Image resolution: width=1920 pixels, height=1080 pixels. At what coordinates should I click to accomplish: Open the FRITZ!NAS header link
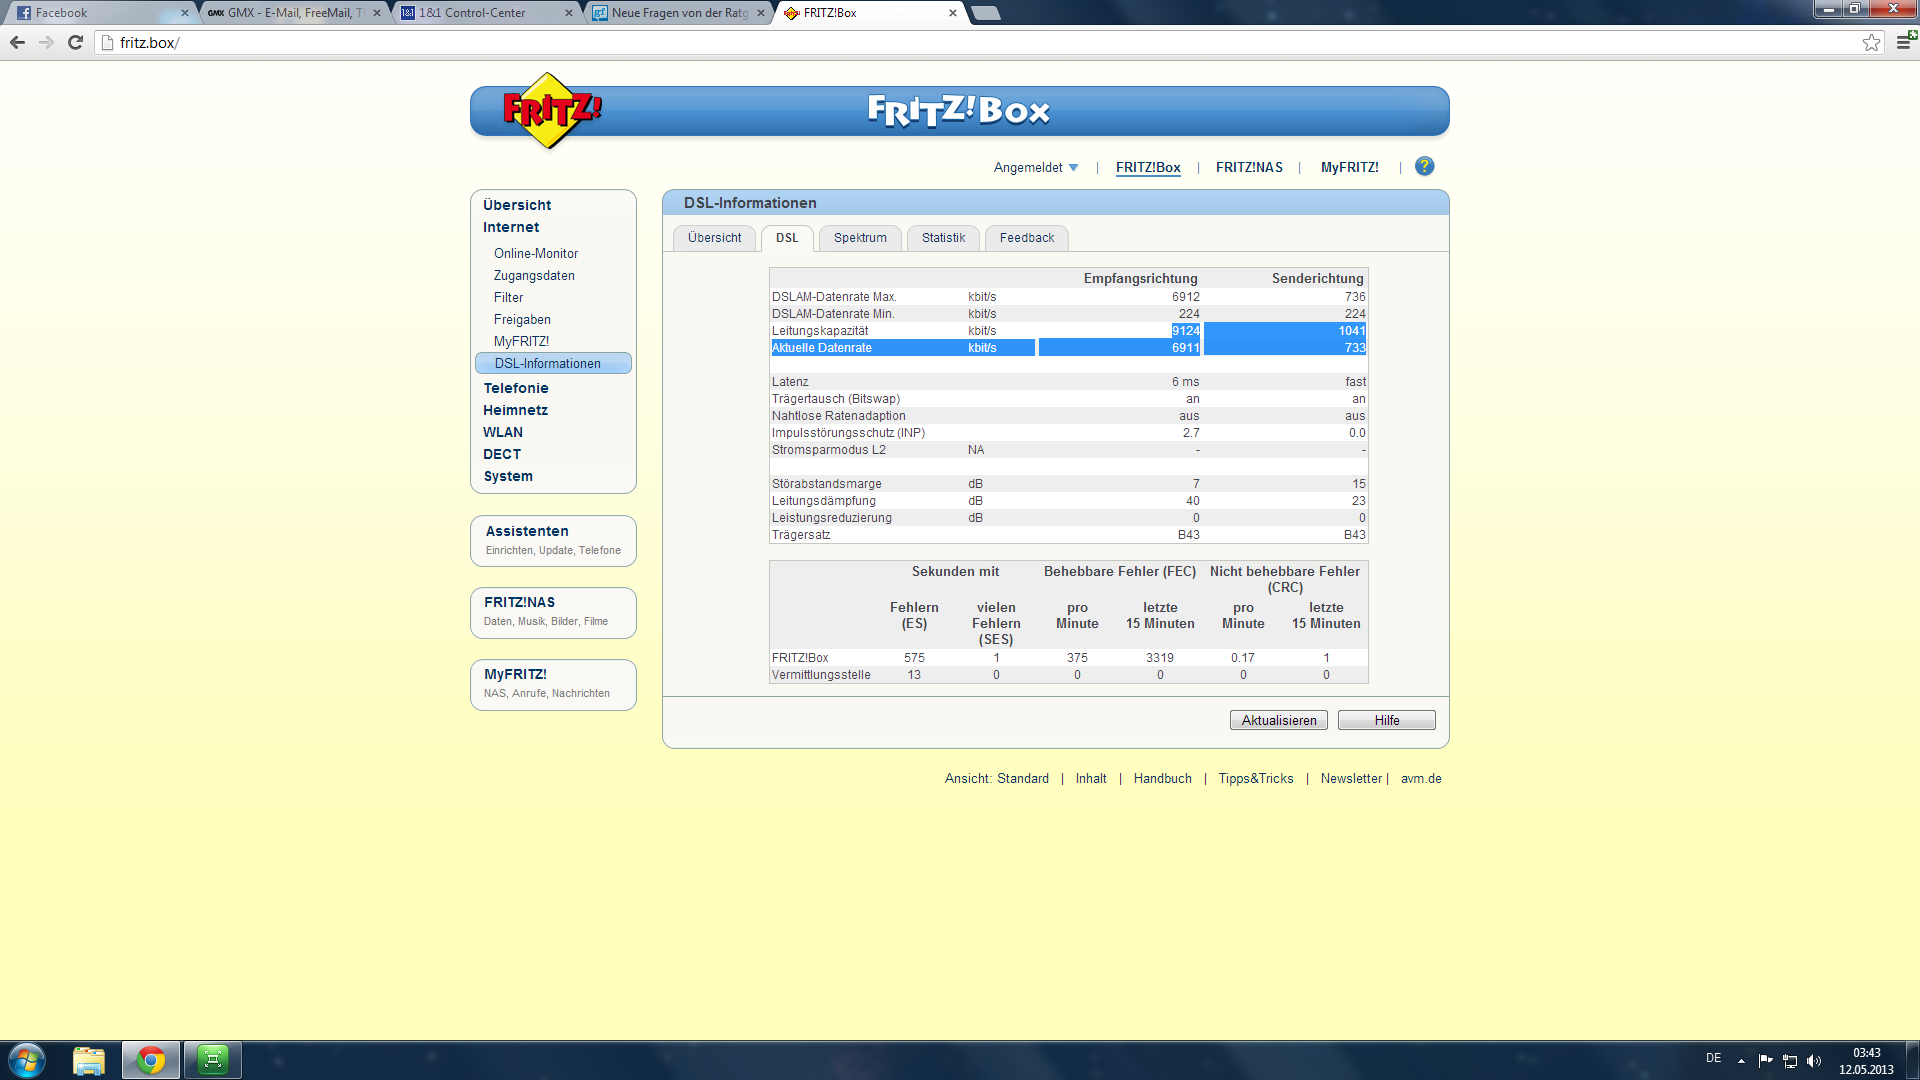click(x=1249, y=167)
